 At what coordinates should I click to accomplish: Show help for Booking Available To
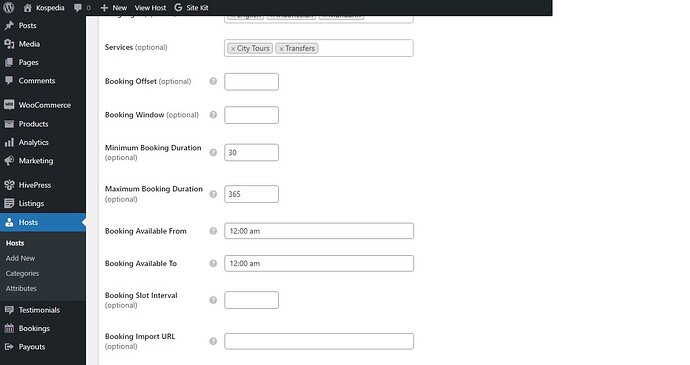[x=213, y=263]
